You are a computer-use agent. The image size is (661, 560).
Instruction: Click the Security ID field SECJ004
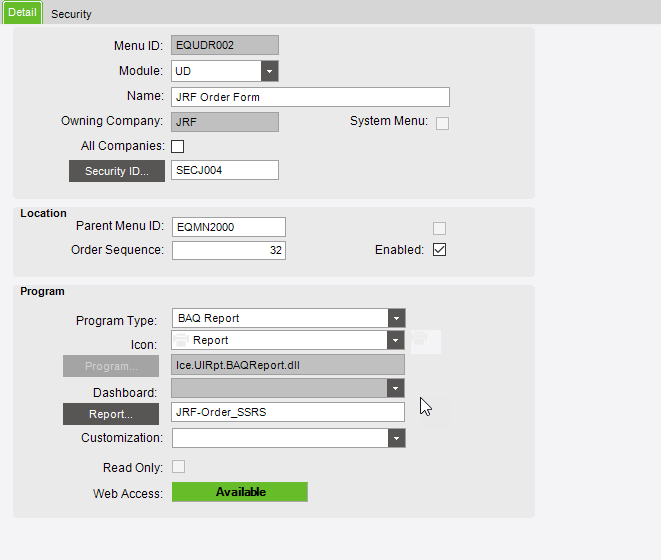(x=225, y=170)
